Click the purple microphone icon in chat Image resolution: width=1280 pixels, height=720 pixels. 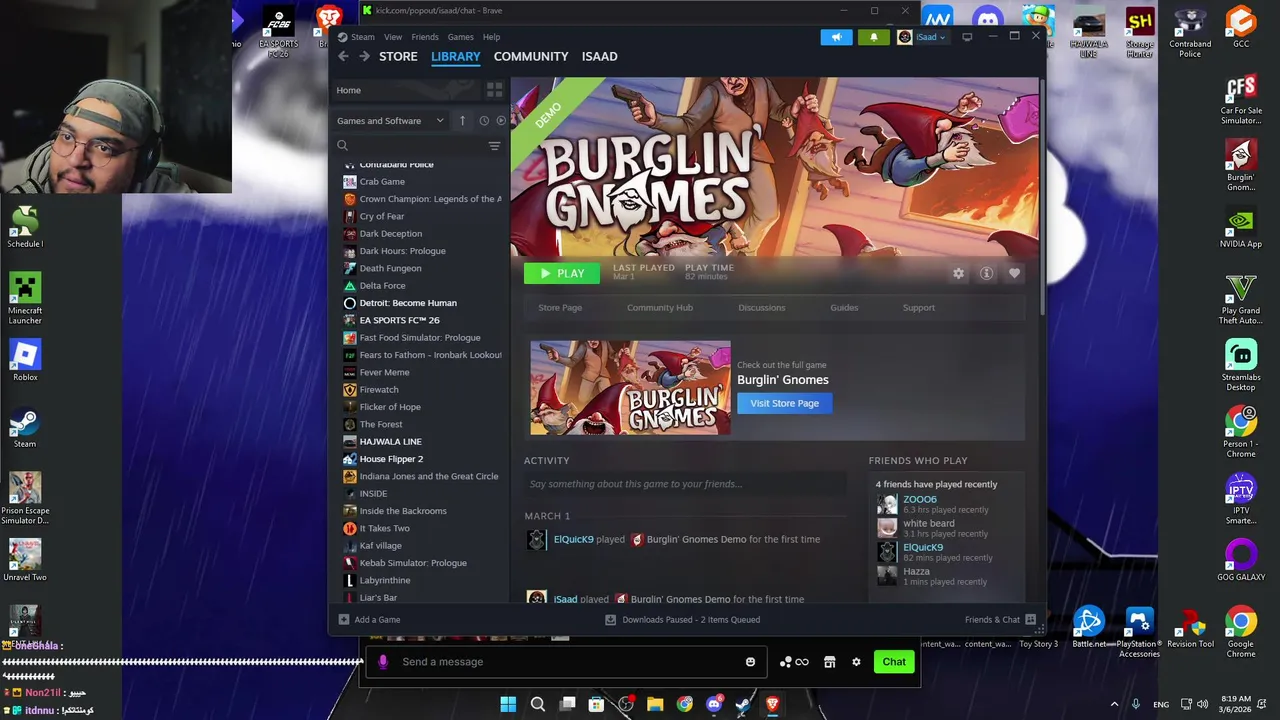pos(383,662)
